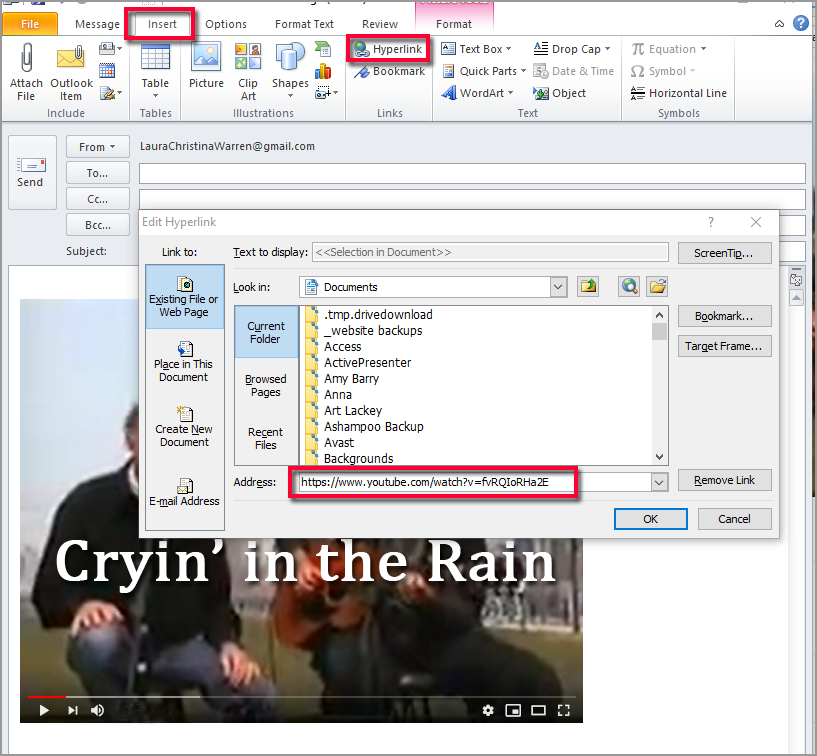Show Browsed Pages in the dialog
Viewport: 817px width, 756px height.
pyautogui.click(x=266, y=386)
